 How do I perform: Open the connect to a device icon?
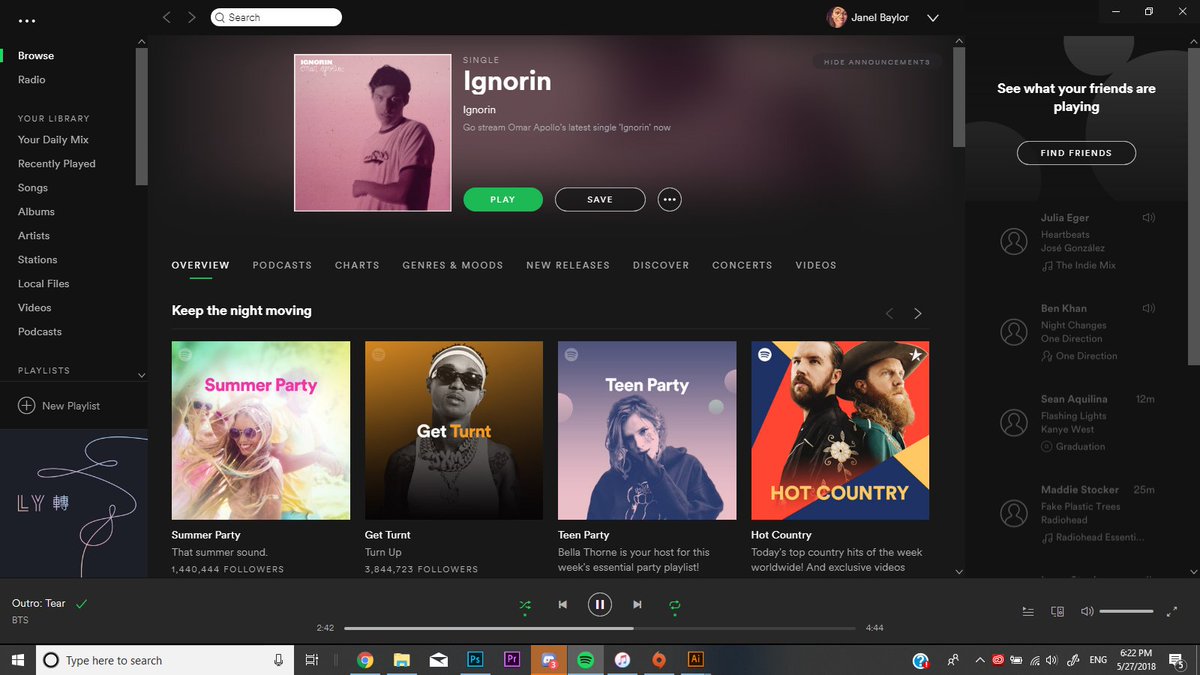point(1057,611)
